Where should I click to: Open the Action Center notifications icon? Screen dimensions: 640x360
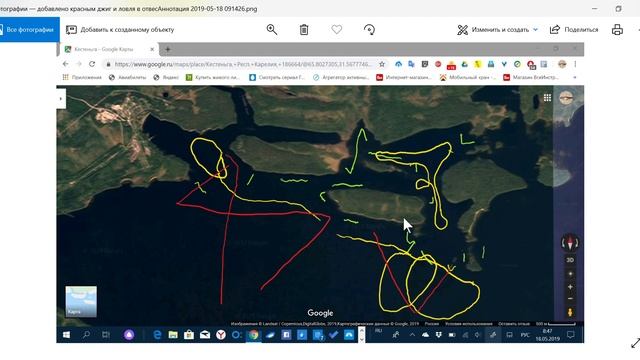(x=571, y=335)
